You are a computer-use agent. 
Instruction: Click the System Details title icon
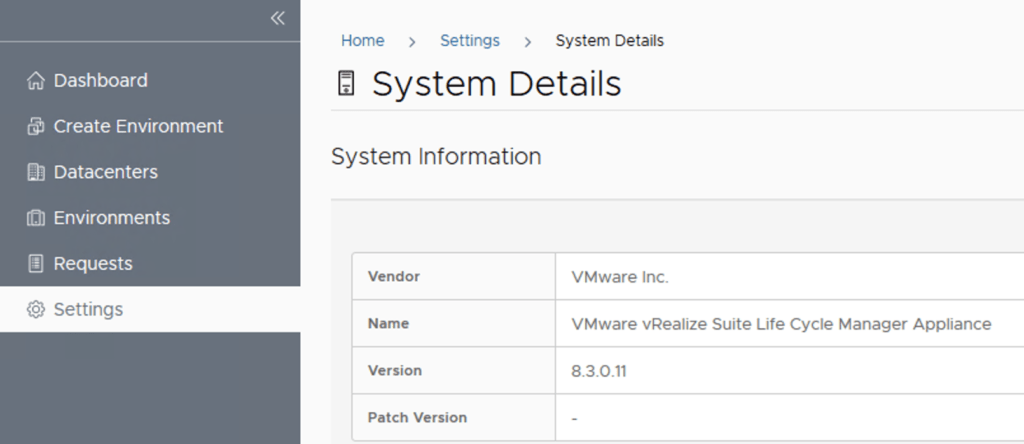click(346, 84)
